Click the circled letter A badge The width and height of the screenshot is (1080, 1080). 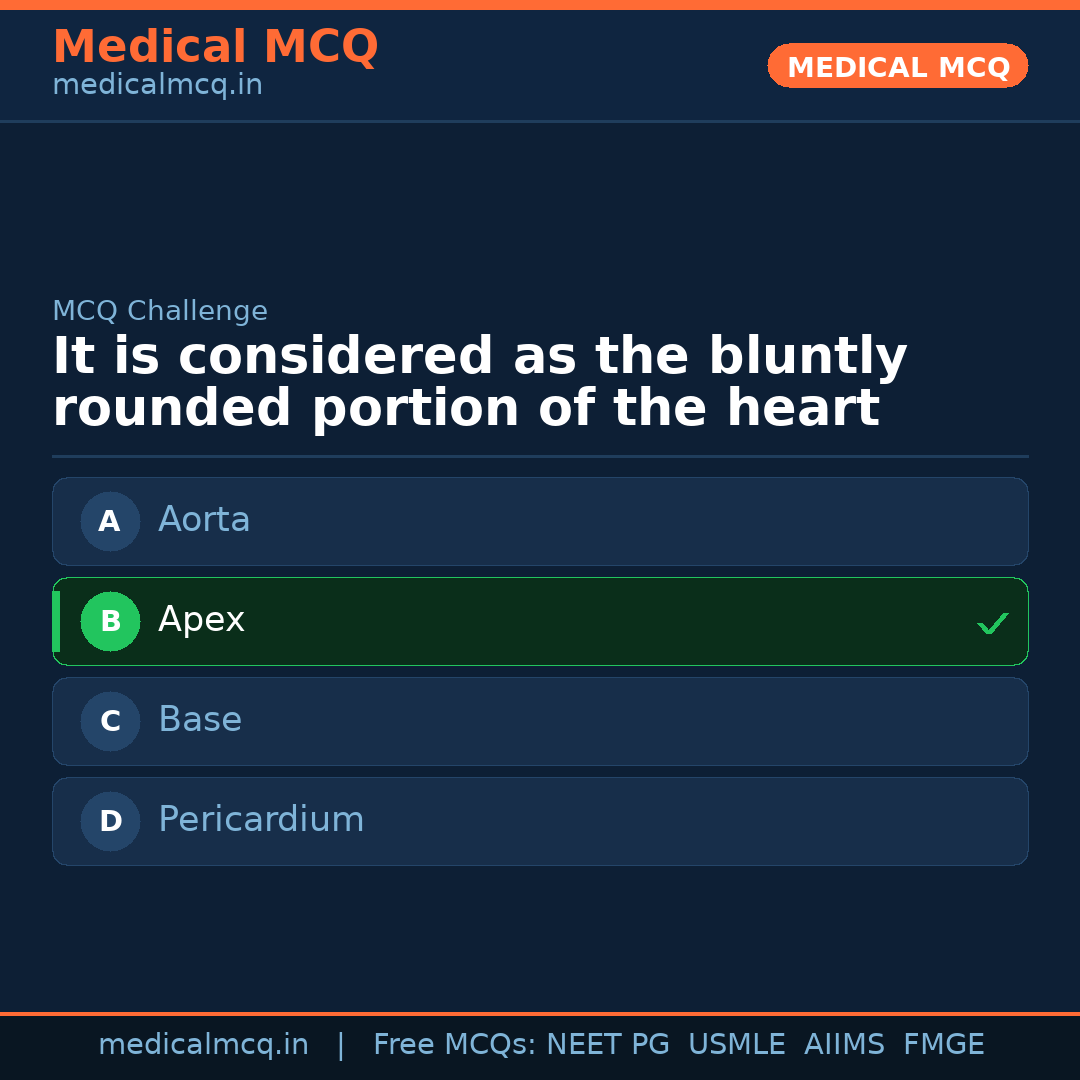pos(110,521)
